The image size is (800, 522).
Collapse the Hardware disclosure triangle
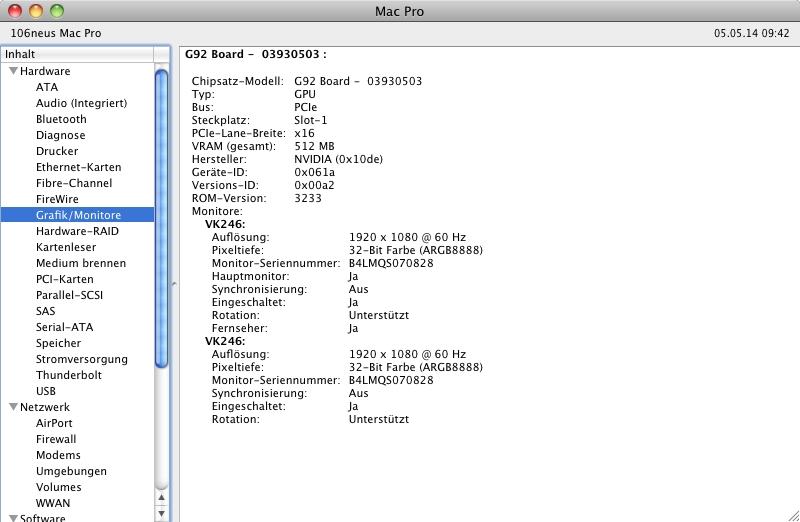[13, 71]
